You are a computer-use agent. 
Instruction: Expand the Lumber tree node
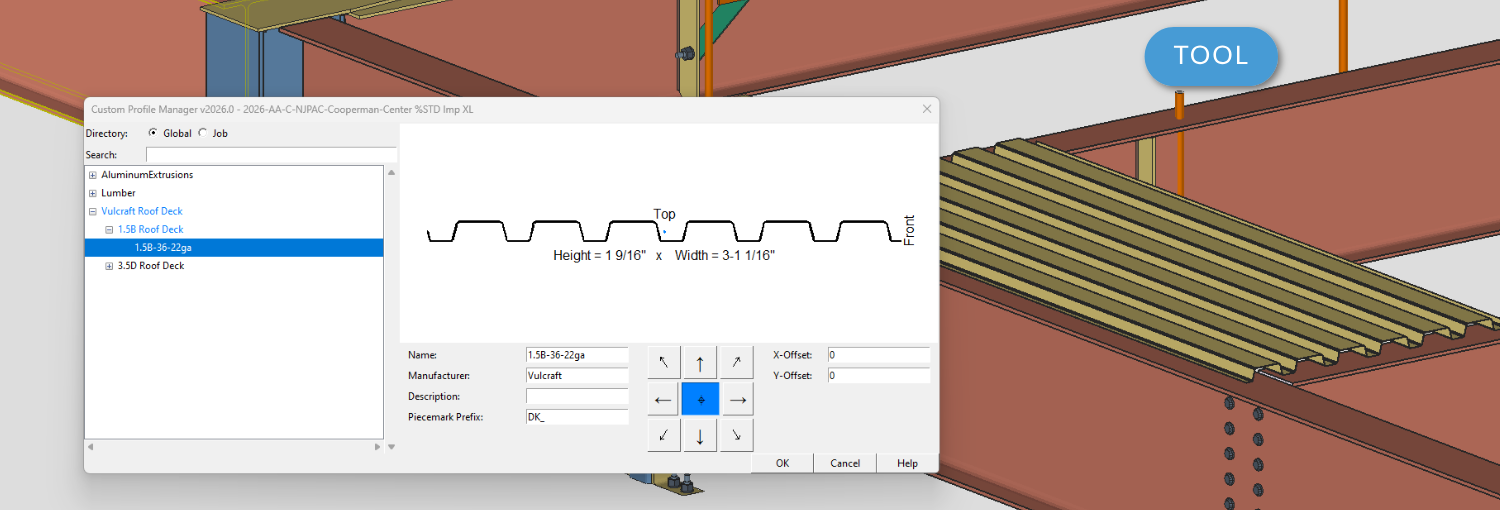[93, 193]
